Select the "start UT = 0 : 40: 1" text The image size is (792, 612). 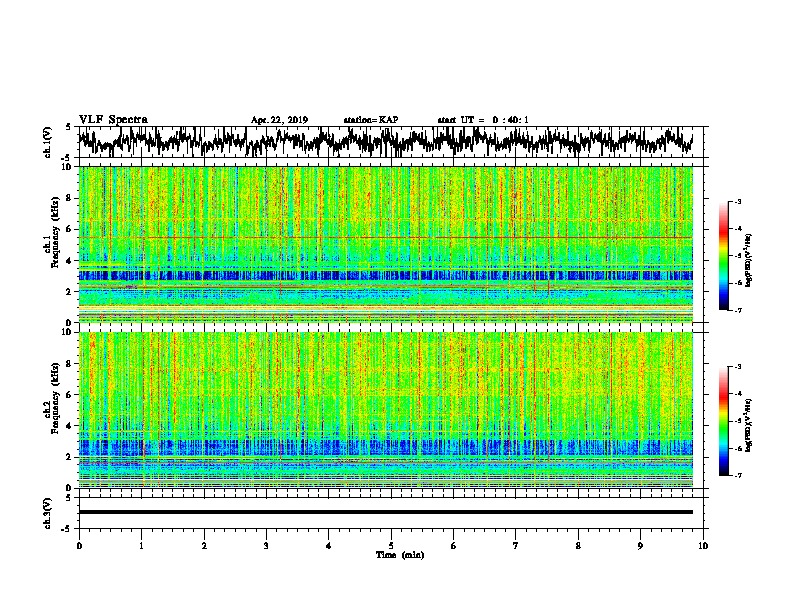click(483, 120)
